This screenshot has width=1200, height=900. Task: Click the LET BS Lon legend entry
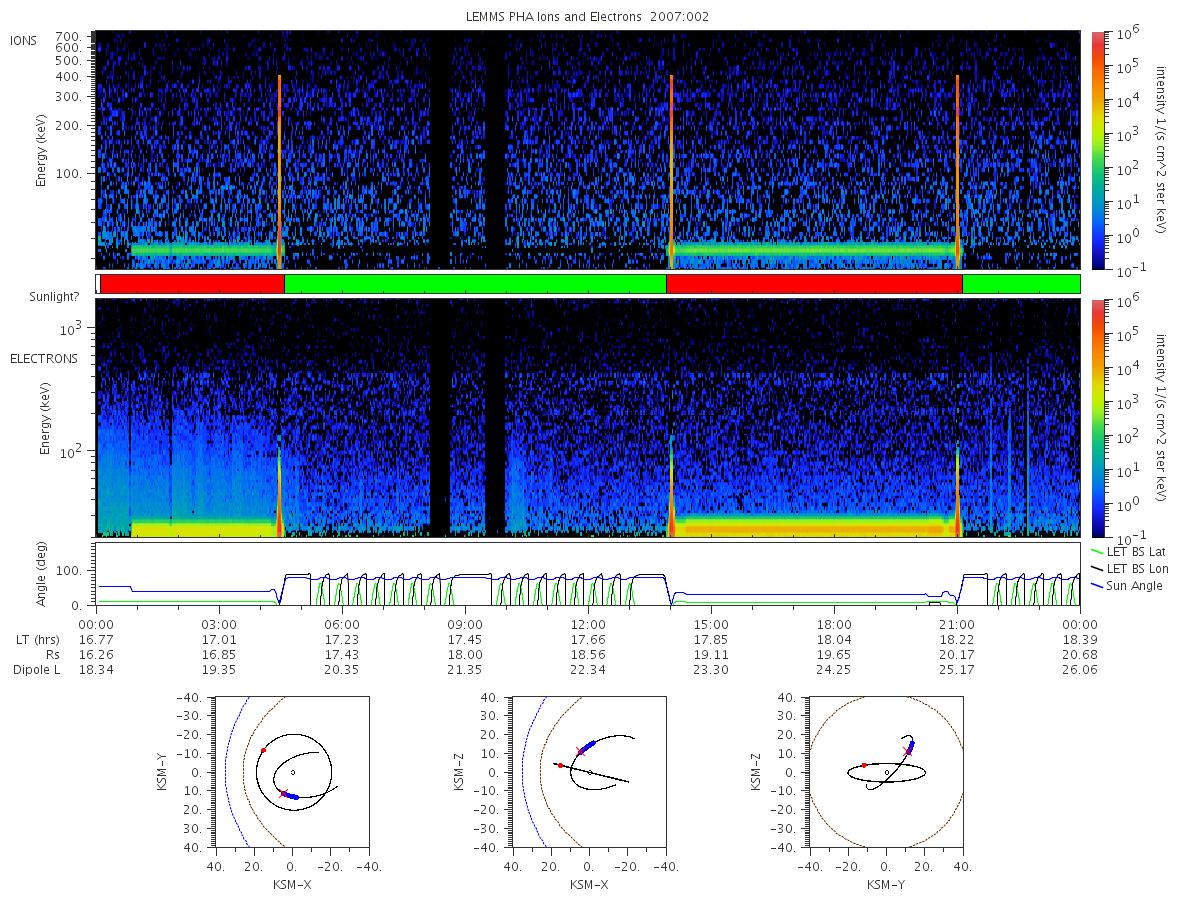click(1128, 568)
